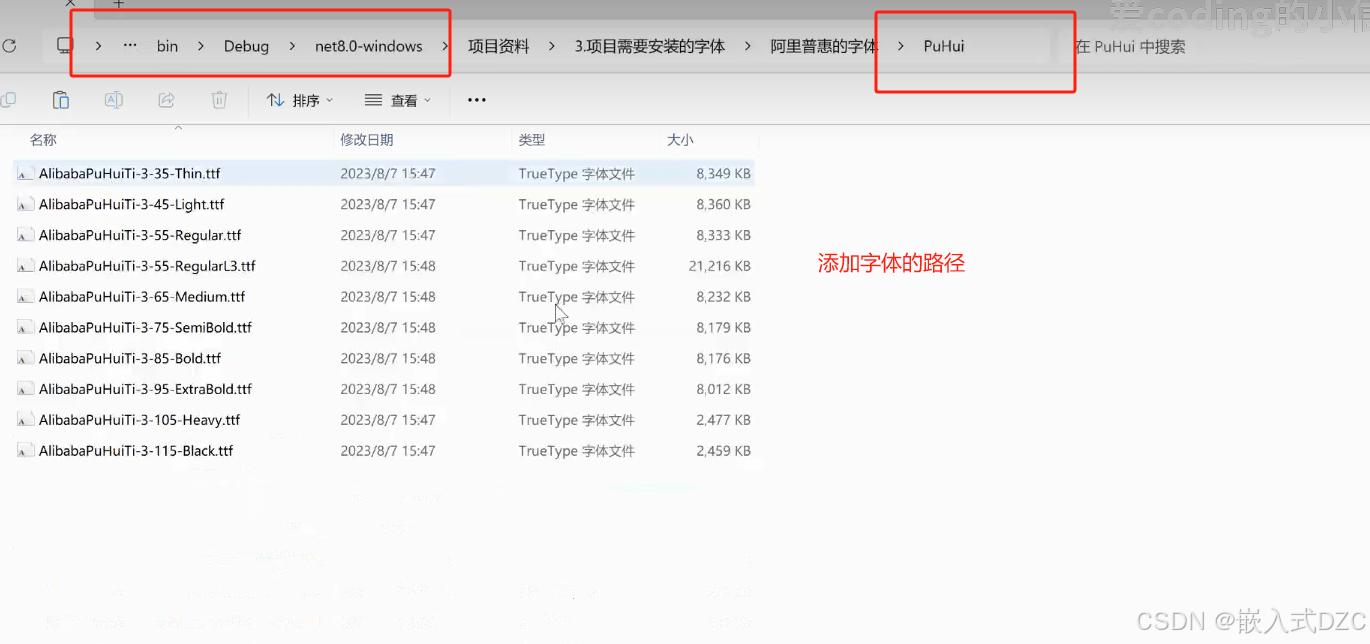Click the font file icon of 75-SemiBold.ttf
Image resolution: width=1370 pixels, height=644 pixels.
click(26, 327)
